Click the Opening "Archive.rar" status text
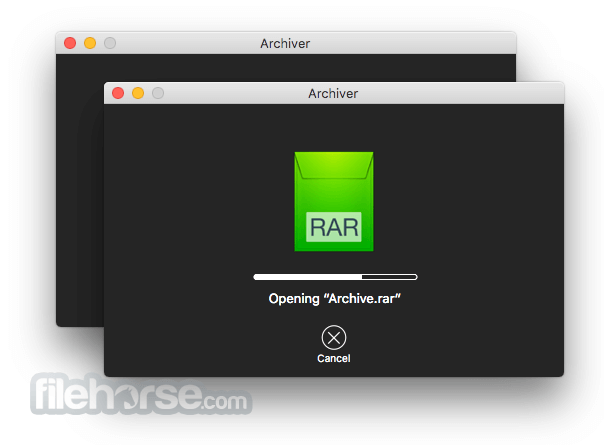Image resolution: width=604 pixels, height=445 pixels. (x=334, y=299)
